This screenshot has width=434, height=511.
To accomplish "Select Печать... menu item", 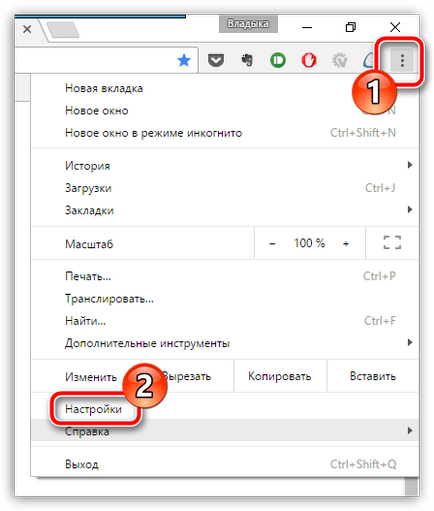I will [x=225, y=276].
